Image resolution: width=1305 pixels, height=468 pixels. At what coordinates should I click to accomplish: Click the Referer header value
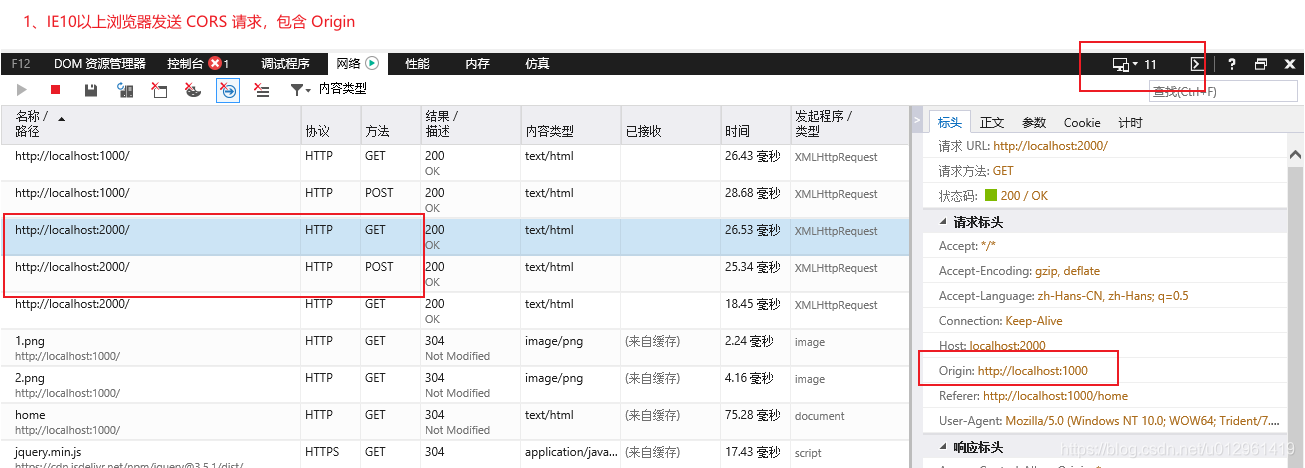tap(1055, 396)
